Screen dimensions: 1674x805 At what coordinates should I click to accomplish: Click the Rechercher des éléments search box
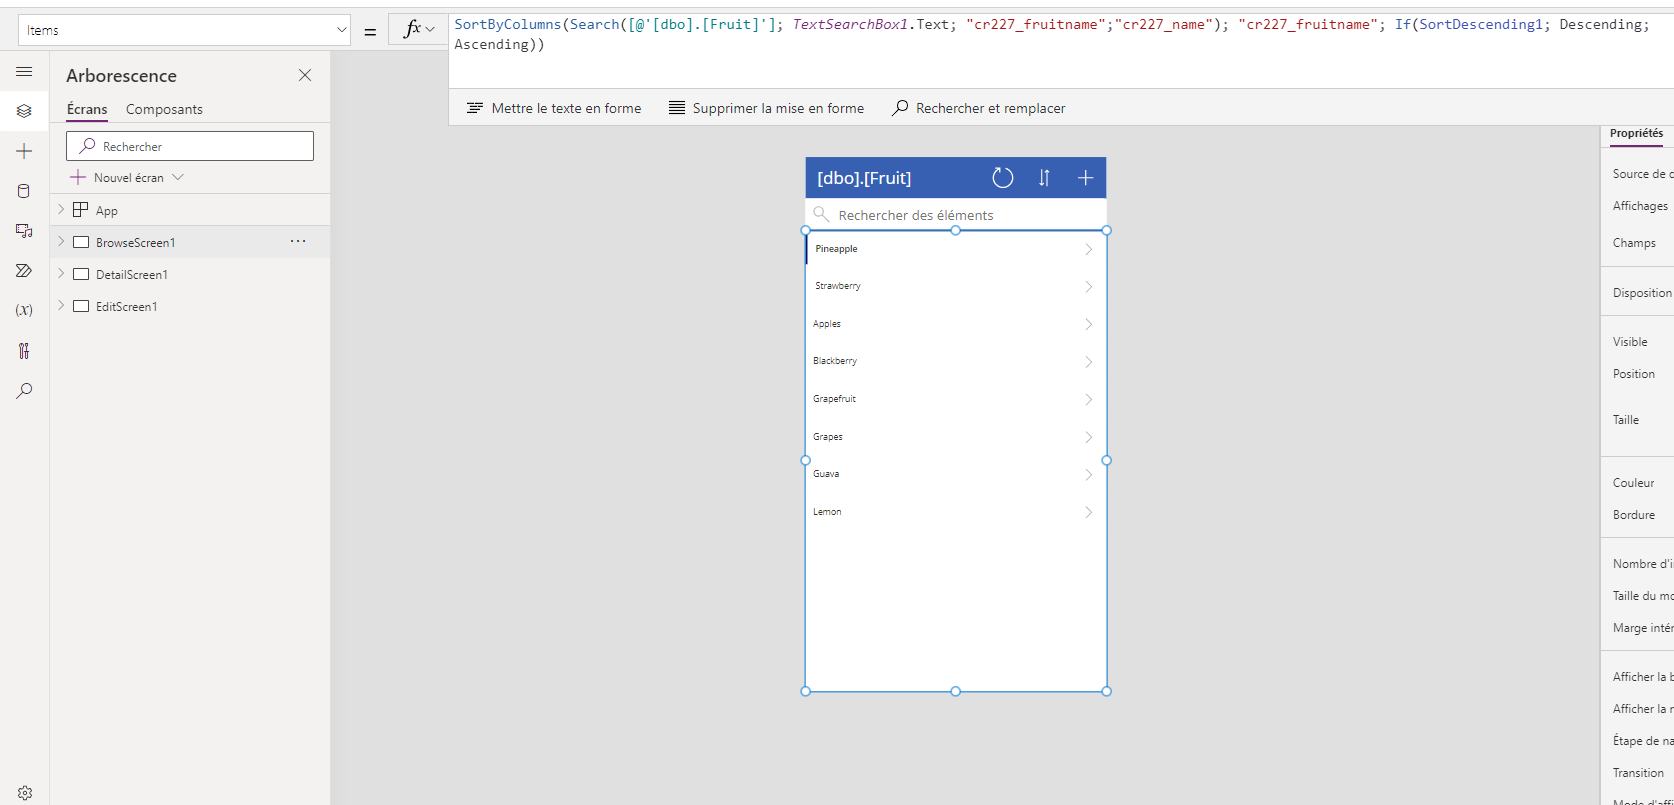[956, 215]
